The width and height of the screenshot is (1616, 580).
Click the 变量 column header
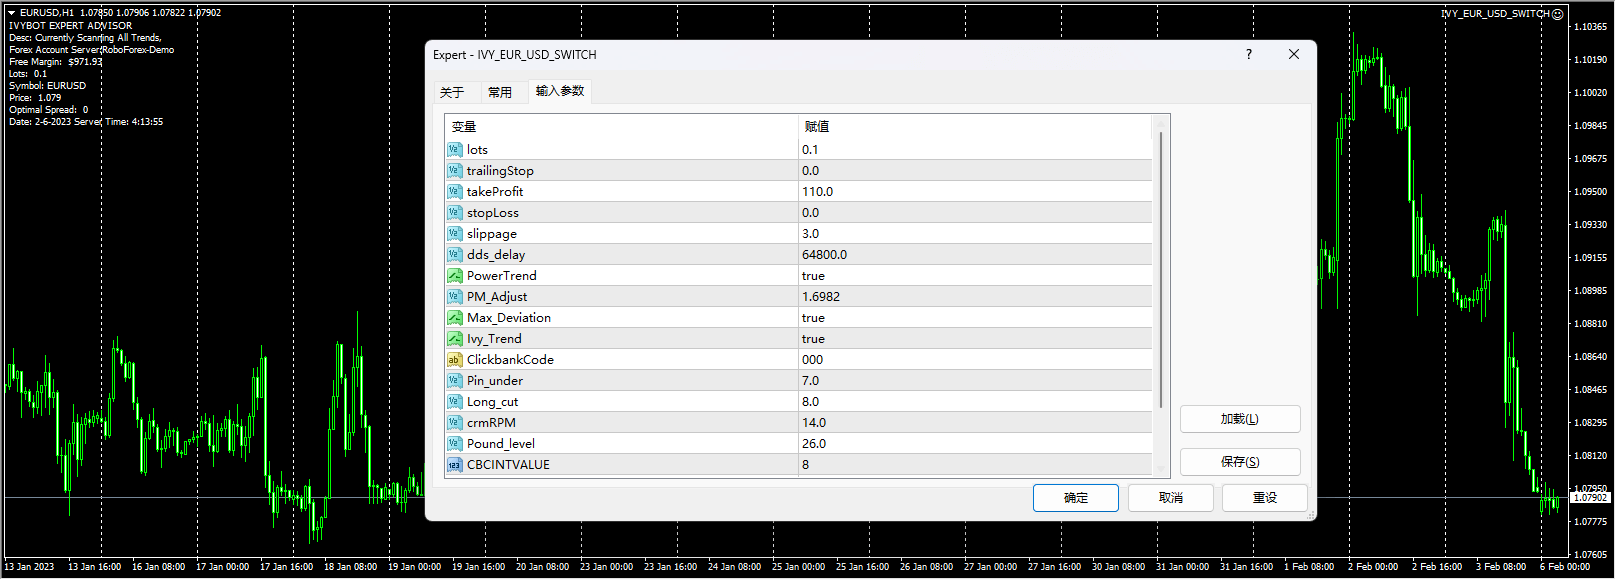[x=621, y=127]
